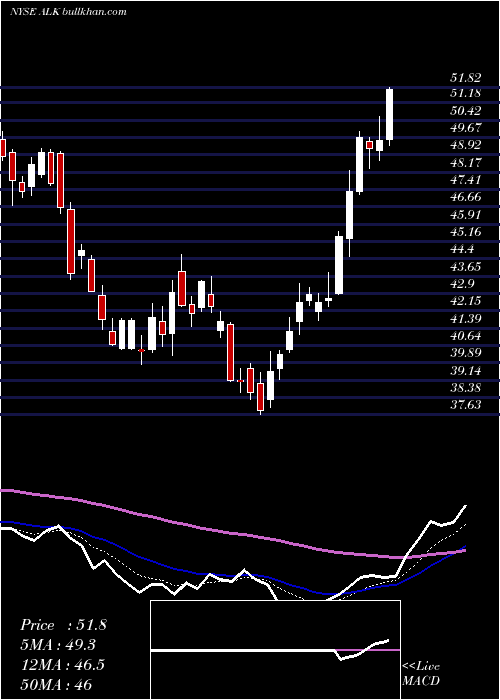Click the 45.16 price axis label
500x700 pixels.
(x=466, y=232)
